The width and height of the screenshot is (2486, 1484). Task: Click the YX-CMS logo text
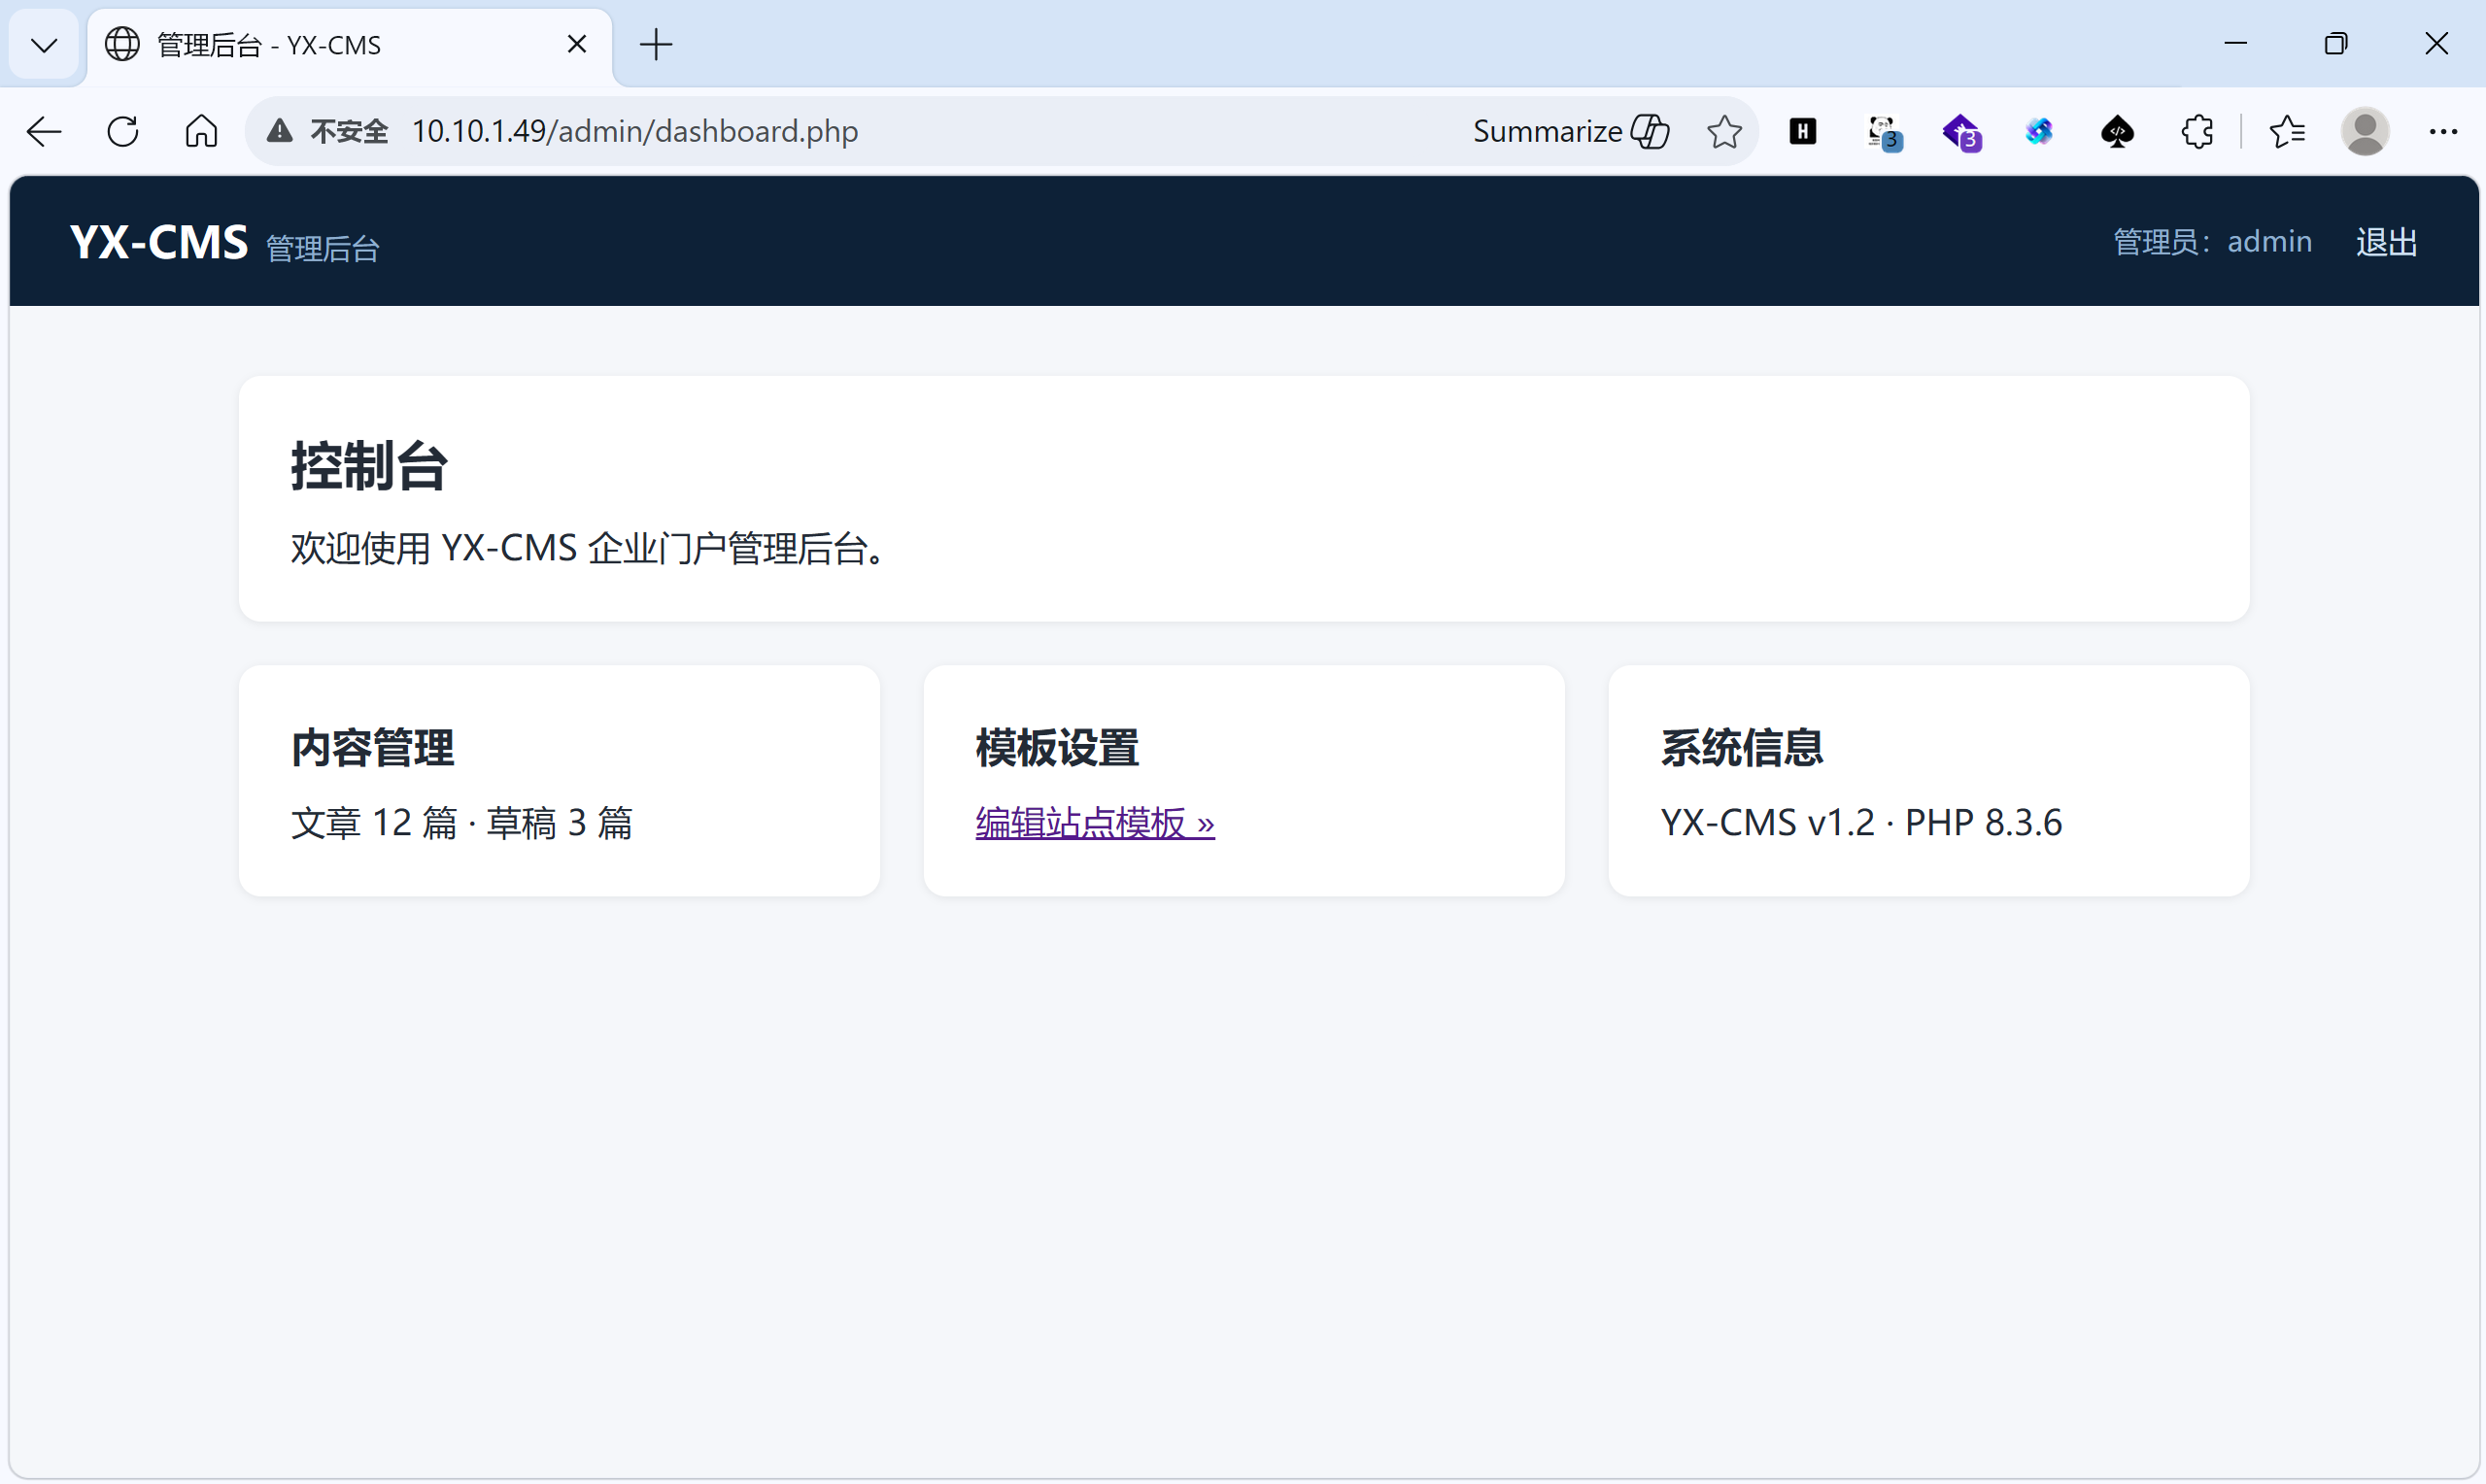(159, 242)
